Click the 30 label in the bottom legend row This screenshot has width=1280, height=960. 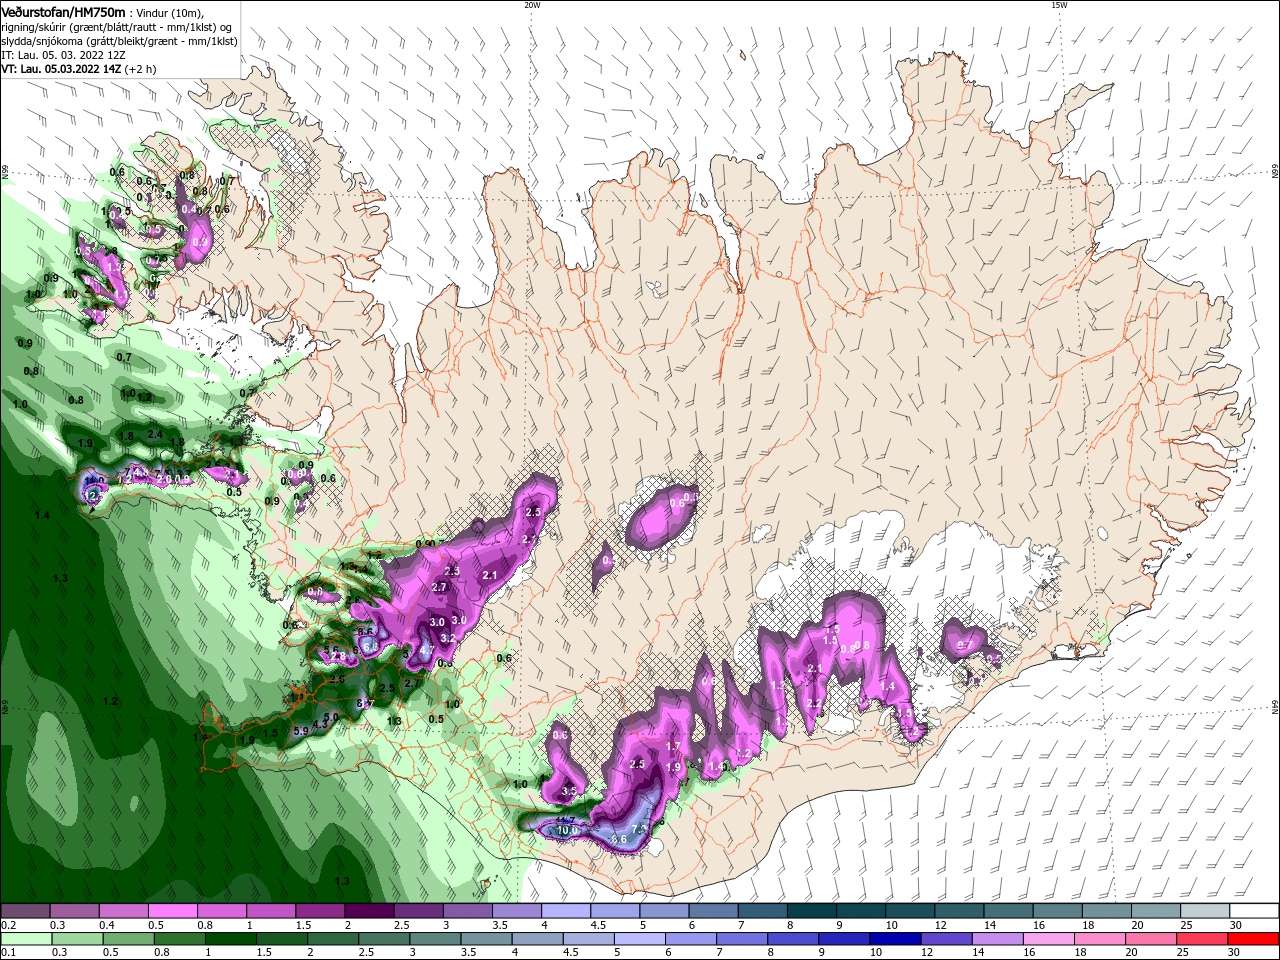pos(1235,953)
